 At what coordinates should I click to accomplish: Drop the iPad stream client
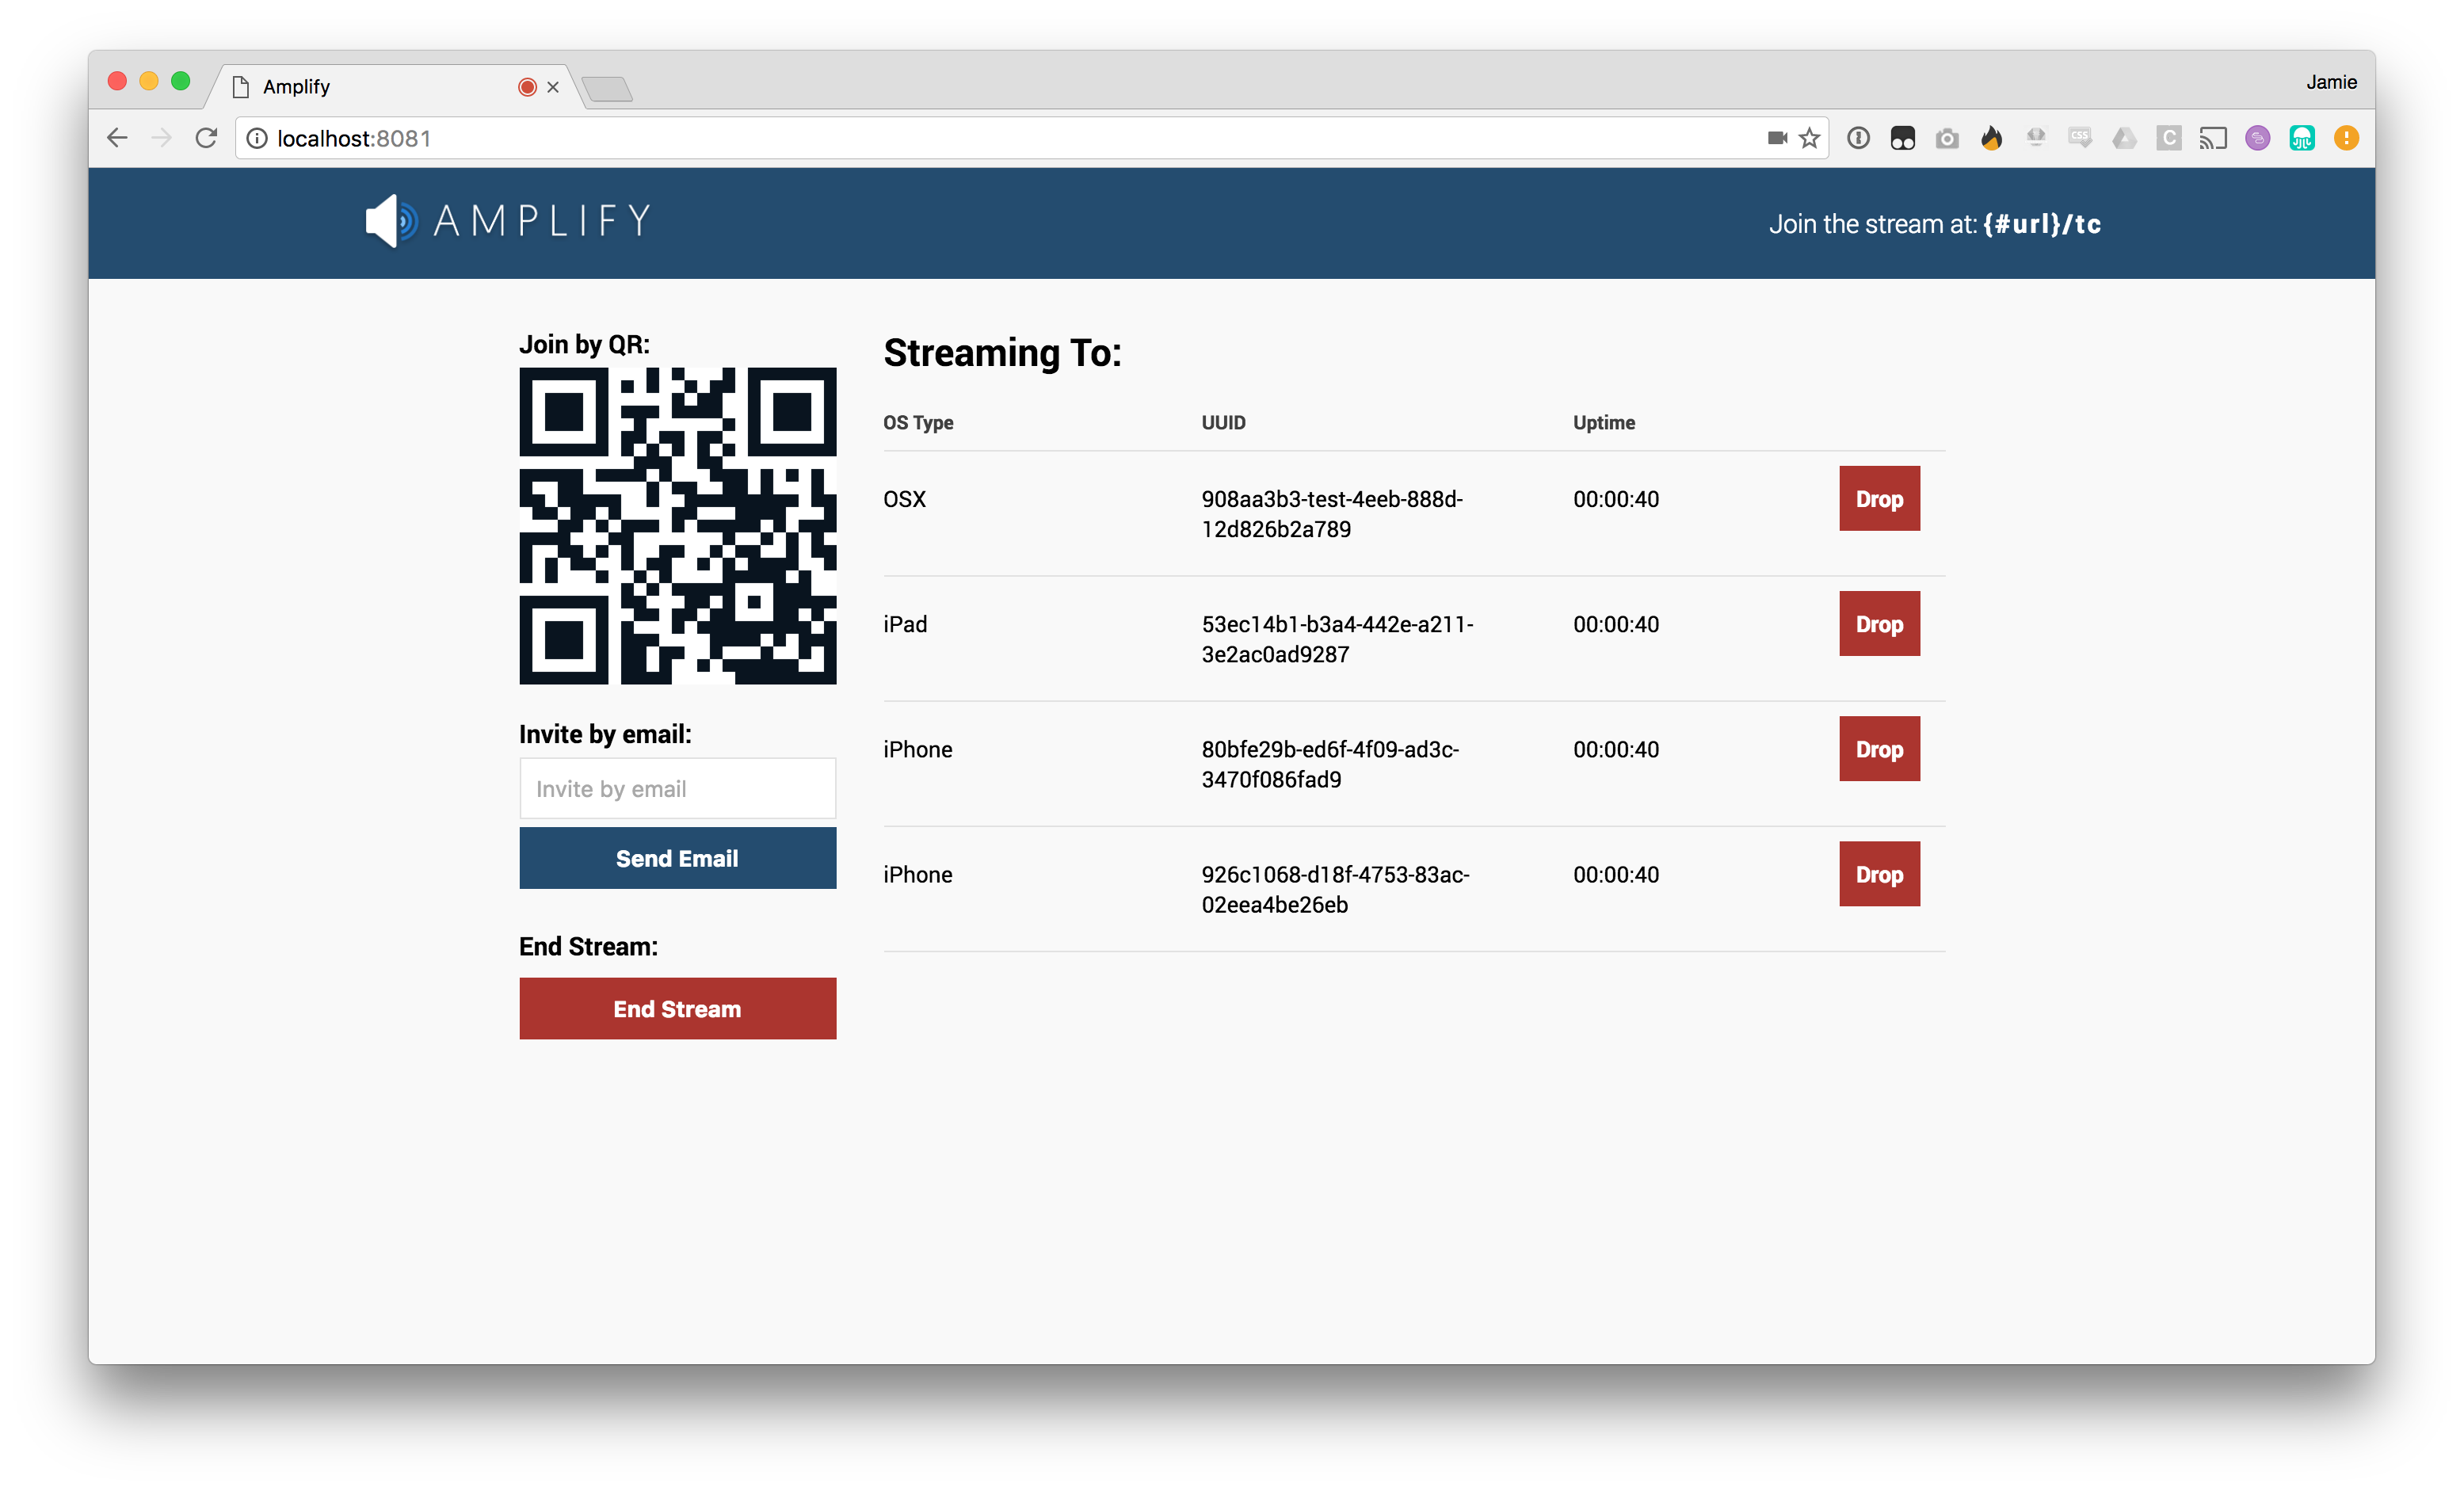(x=1878, y=623)
